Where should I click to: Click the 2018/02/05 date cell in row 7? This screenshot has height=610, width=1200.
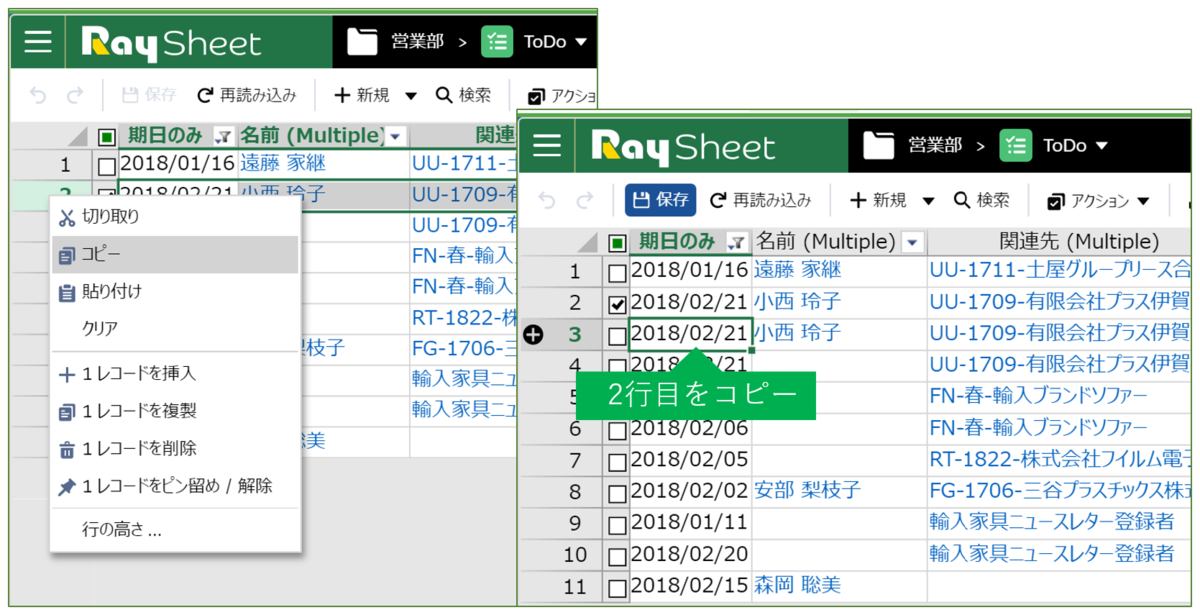[690, 460]
